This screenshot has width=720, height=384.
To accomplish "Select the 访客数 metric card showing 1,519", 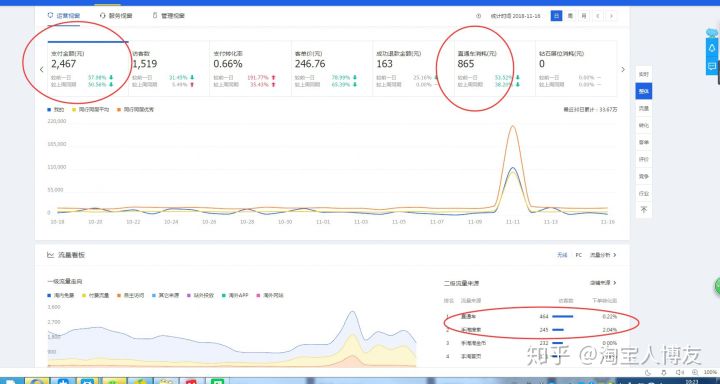I will 169,68.
